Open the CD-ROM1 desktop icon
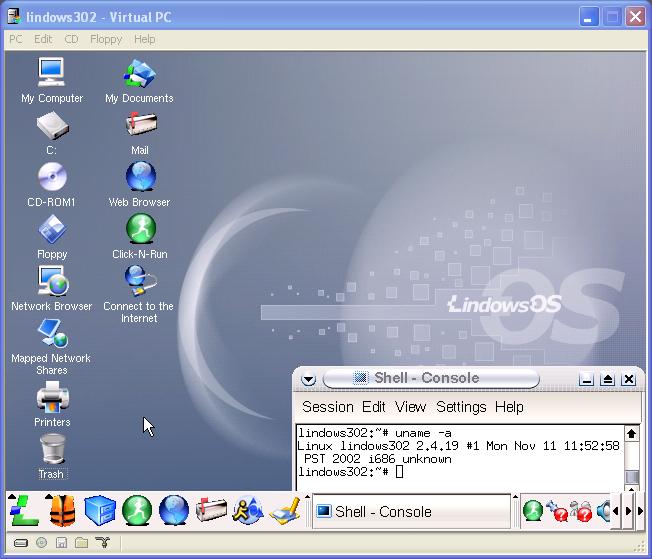The width and height of the screenshot is (652, 559). click(x=52, y=185)
